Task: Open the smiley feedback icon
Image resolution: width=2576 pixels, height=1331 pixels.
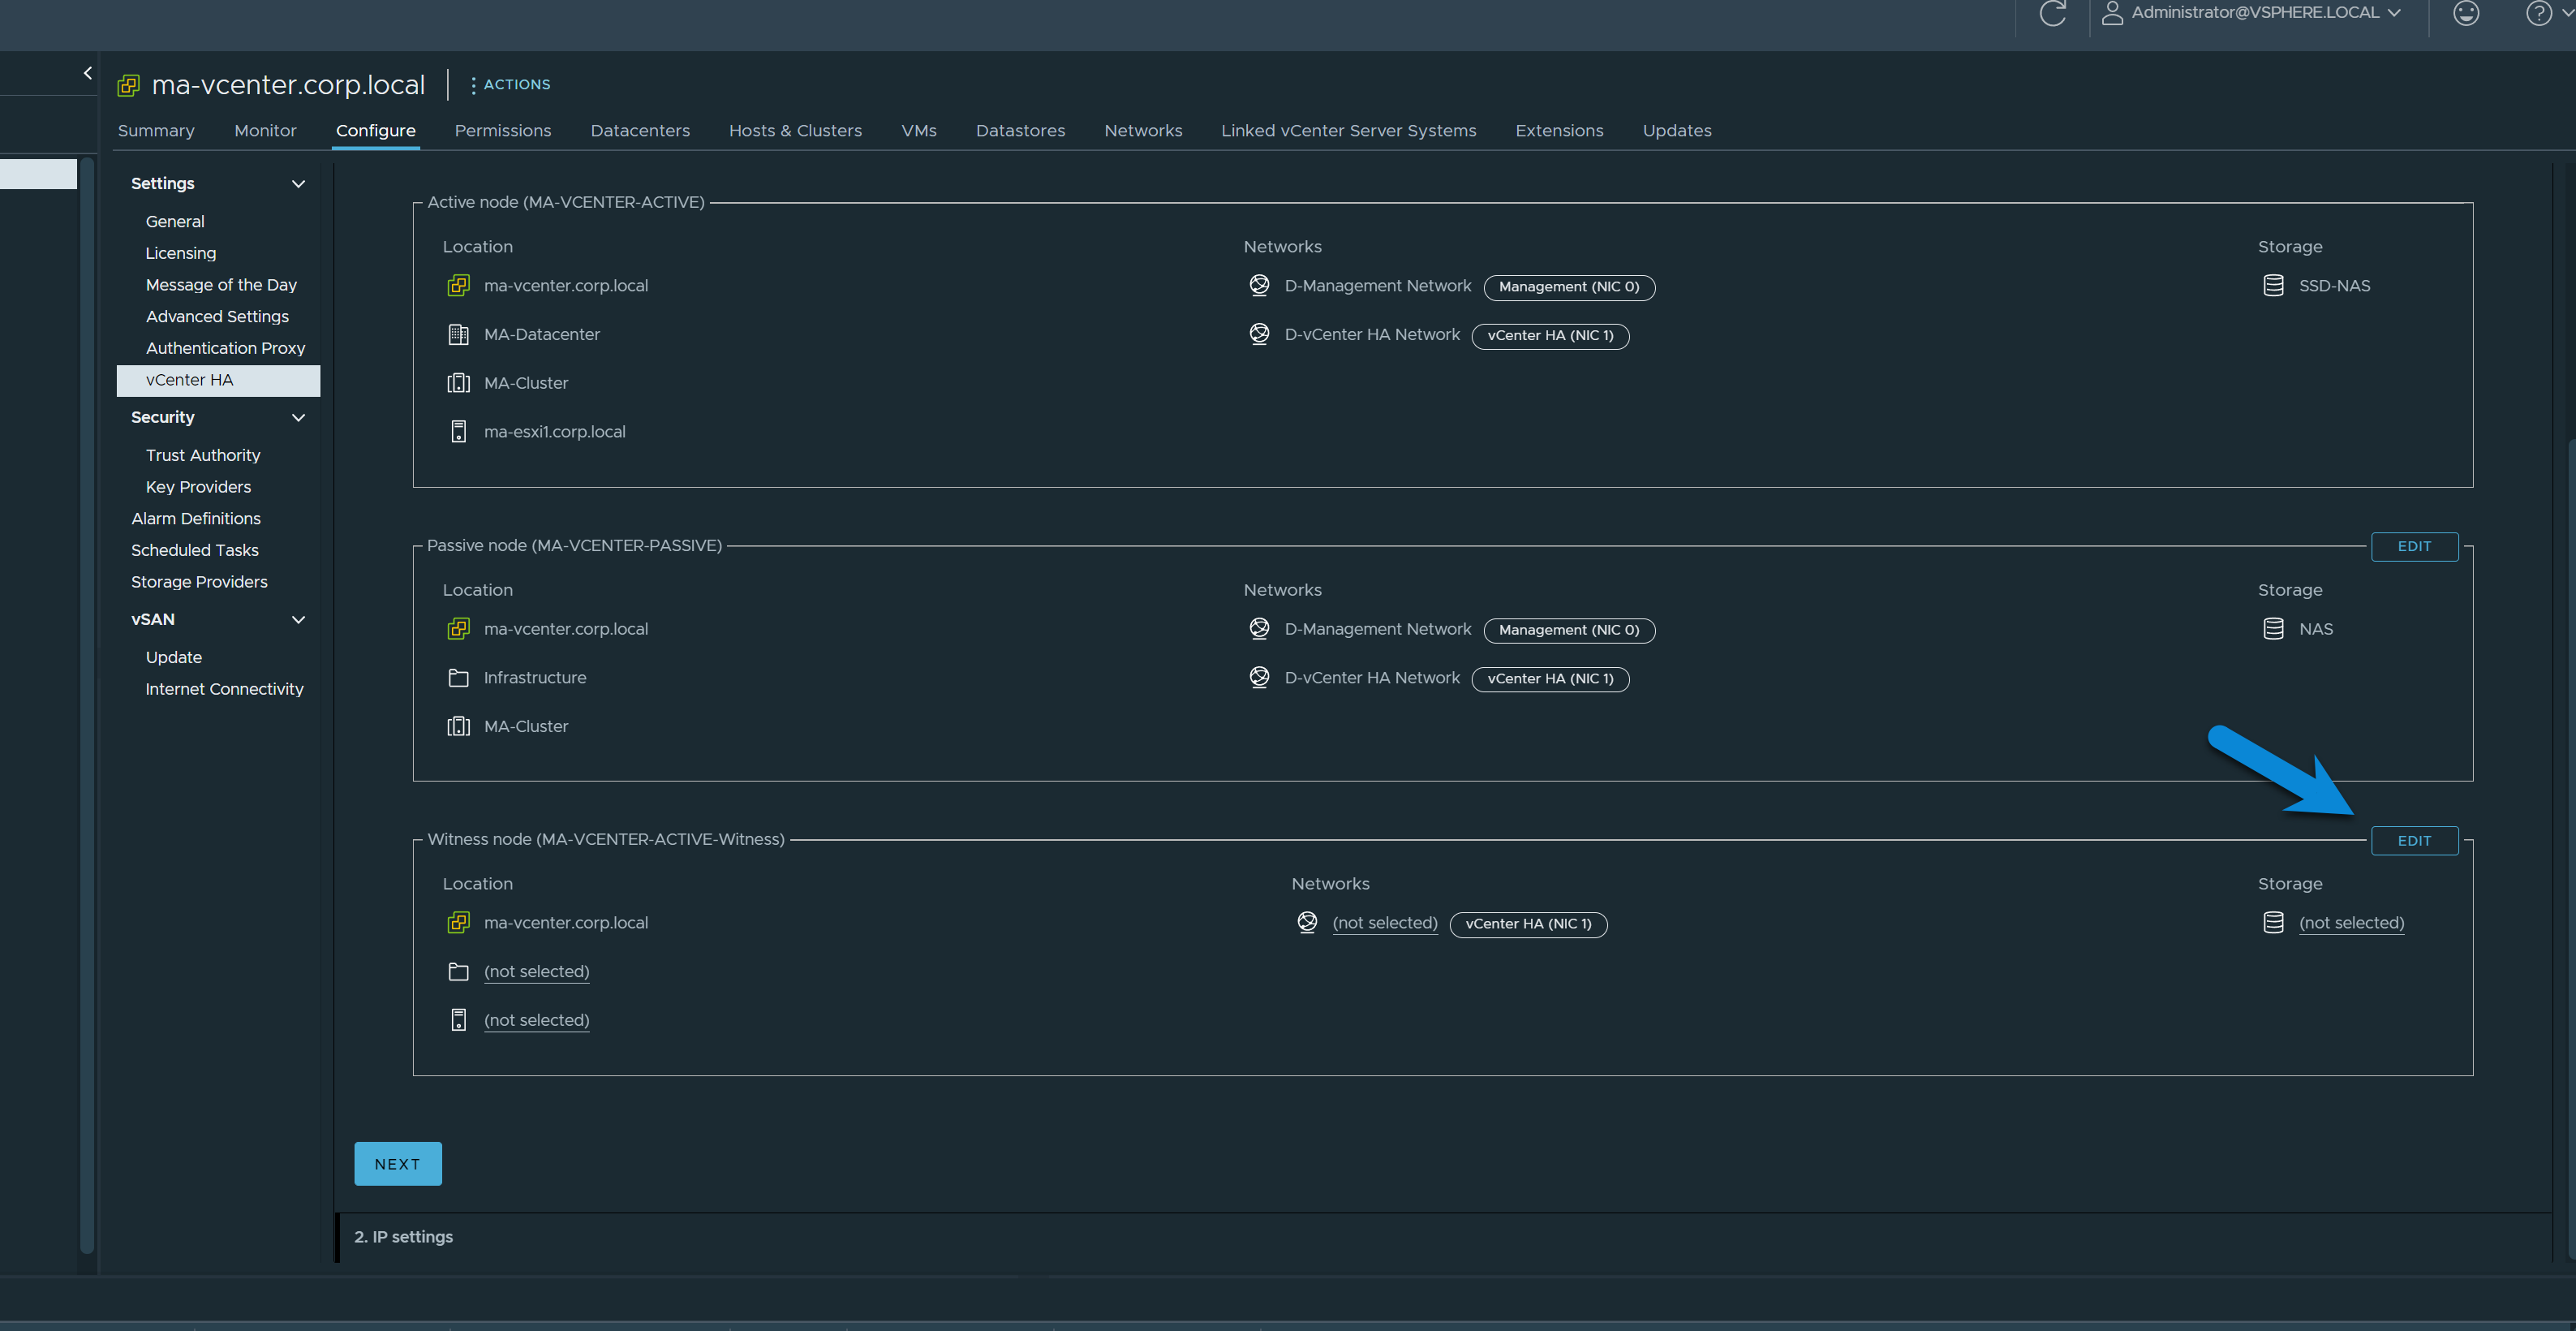Action: pyautogui.click(x=2466, y=13)
